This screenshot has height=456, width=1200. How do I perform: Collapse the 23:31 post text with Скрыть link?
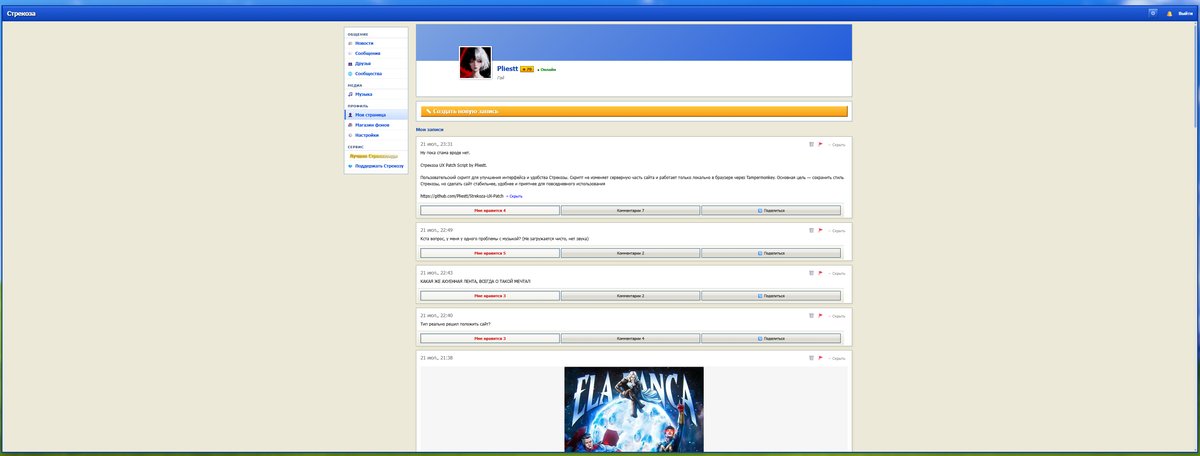point(515,197)
